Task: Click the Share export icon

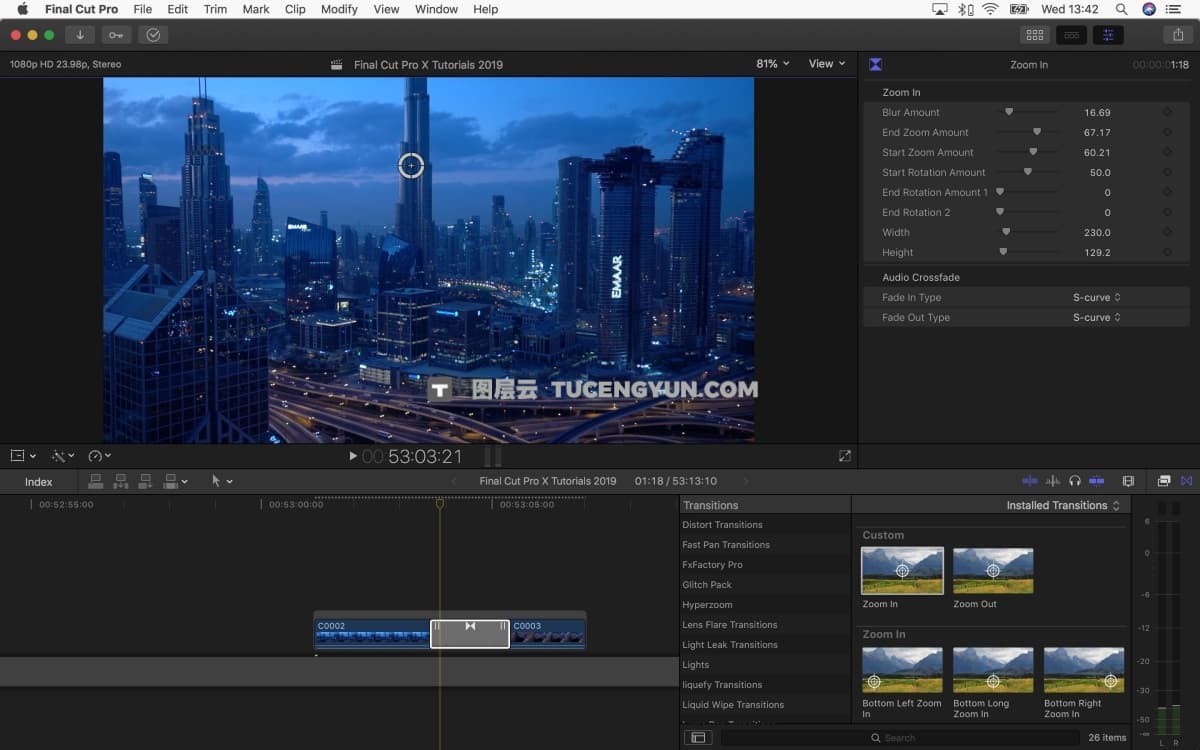Action: (x=1177, y=35)
